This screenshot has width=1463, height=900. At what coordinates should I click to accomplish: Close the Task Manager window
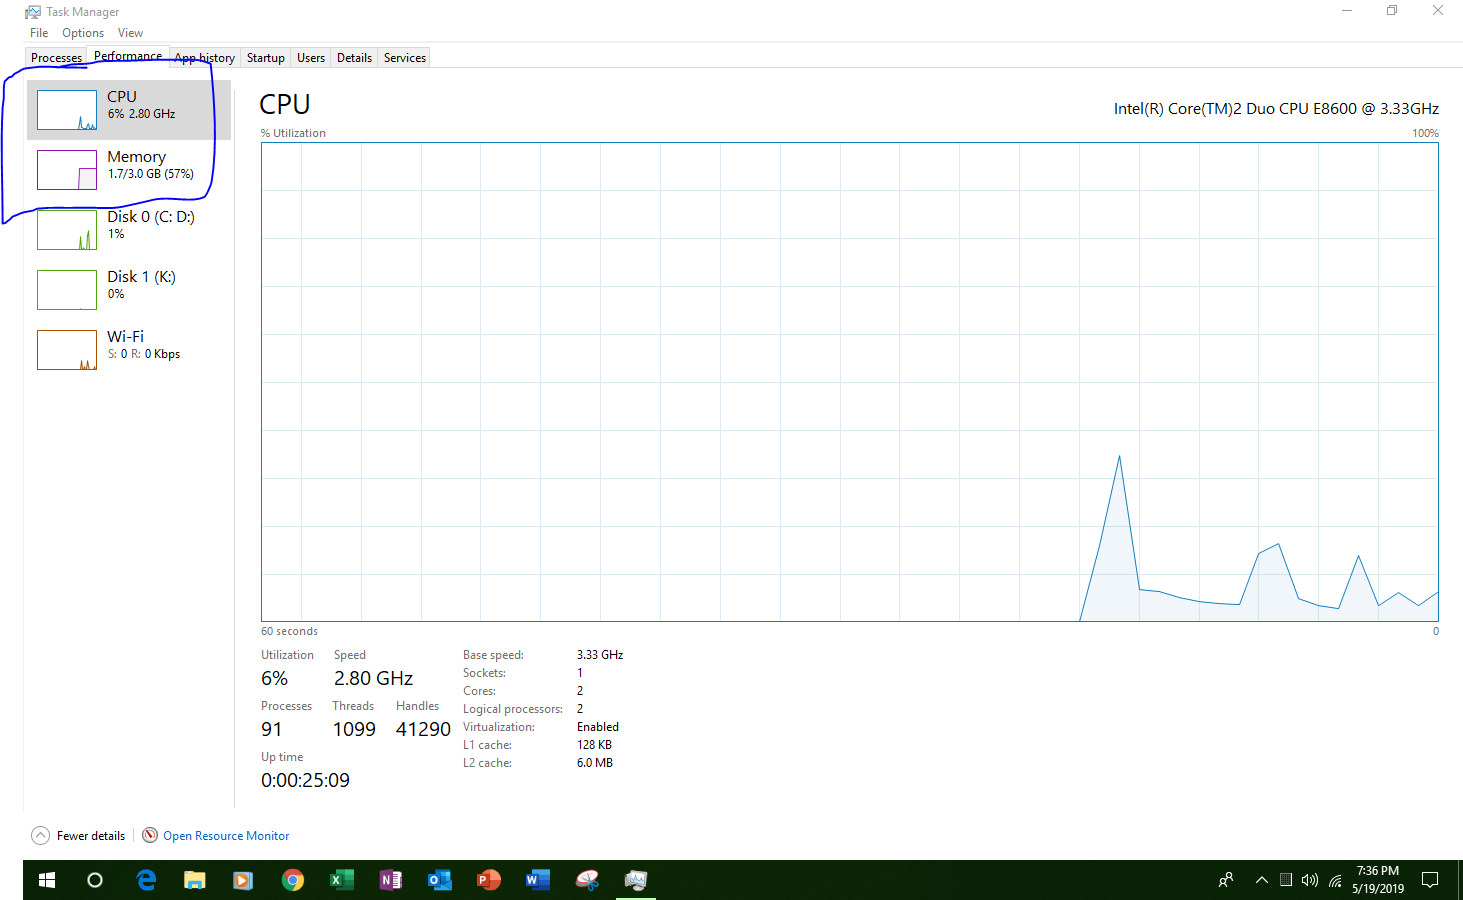[1438, 11]
